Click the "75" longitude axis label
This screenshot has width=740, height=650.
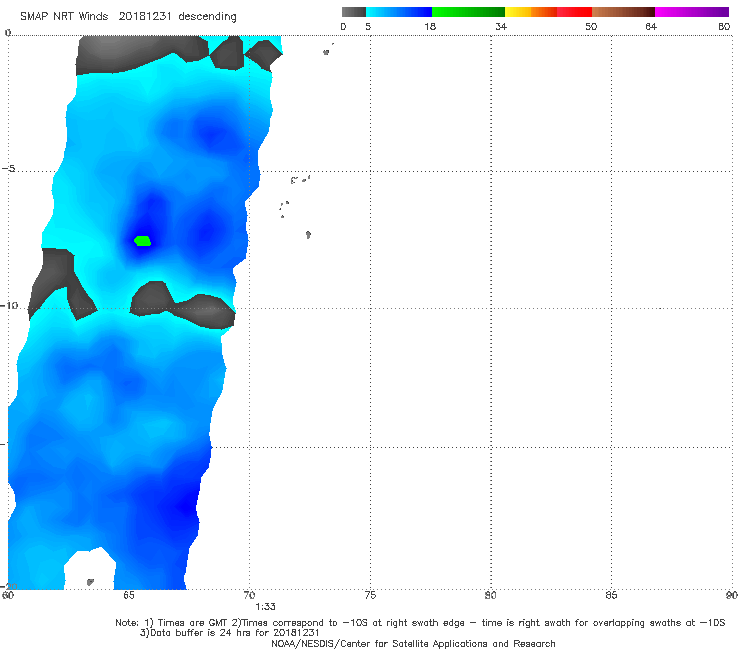pos(370,595)
